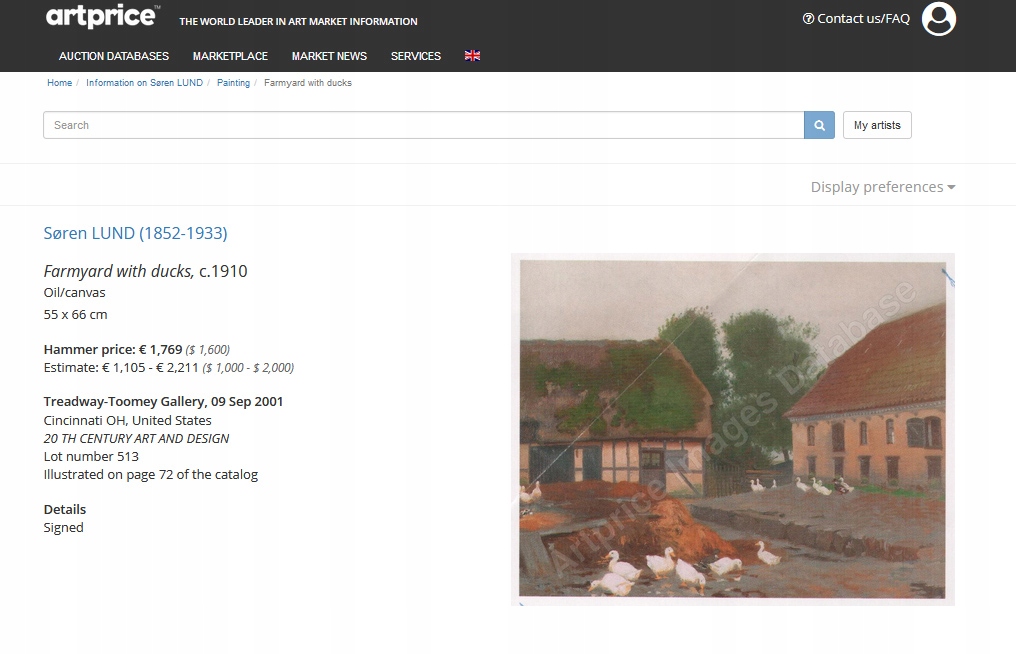Open the Marketplace menu
The height and width of the screenshot is (654, 1016).
230,56
